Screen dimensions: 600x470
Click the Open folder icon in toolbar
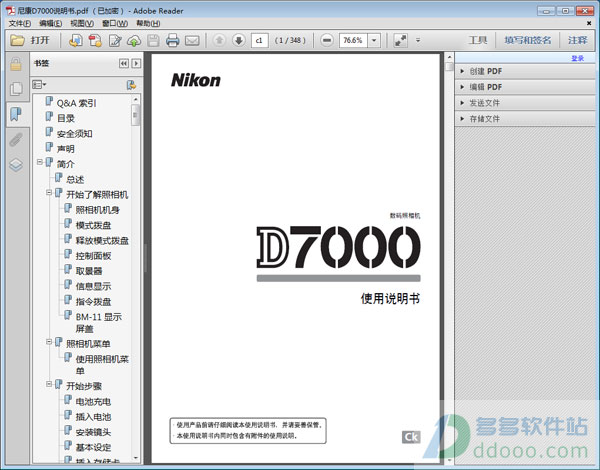point(17,40)
